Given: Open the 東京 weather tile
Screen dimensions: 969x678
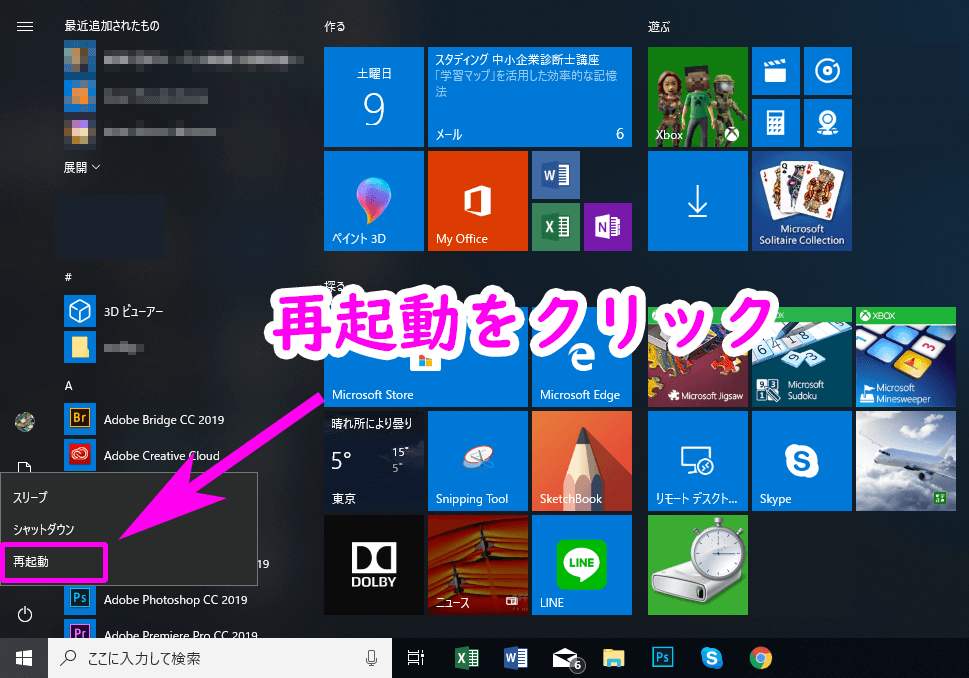Looking at the screenshot, I should (374, 461).
